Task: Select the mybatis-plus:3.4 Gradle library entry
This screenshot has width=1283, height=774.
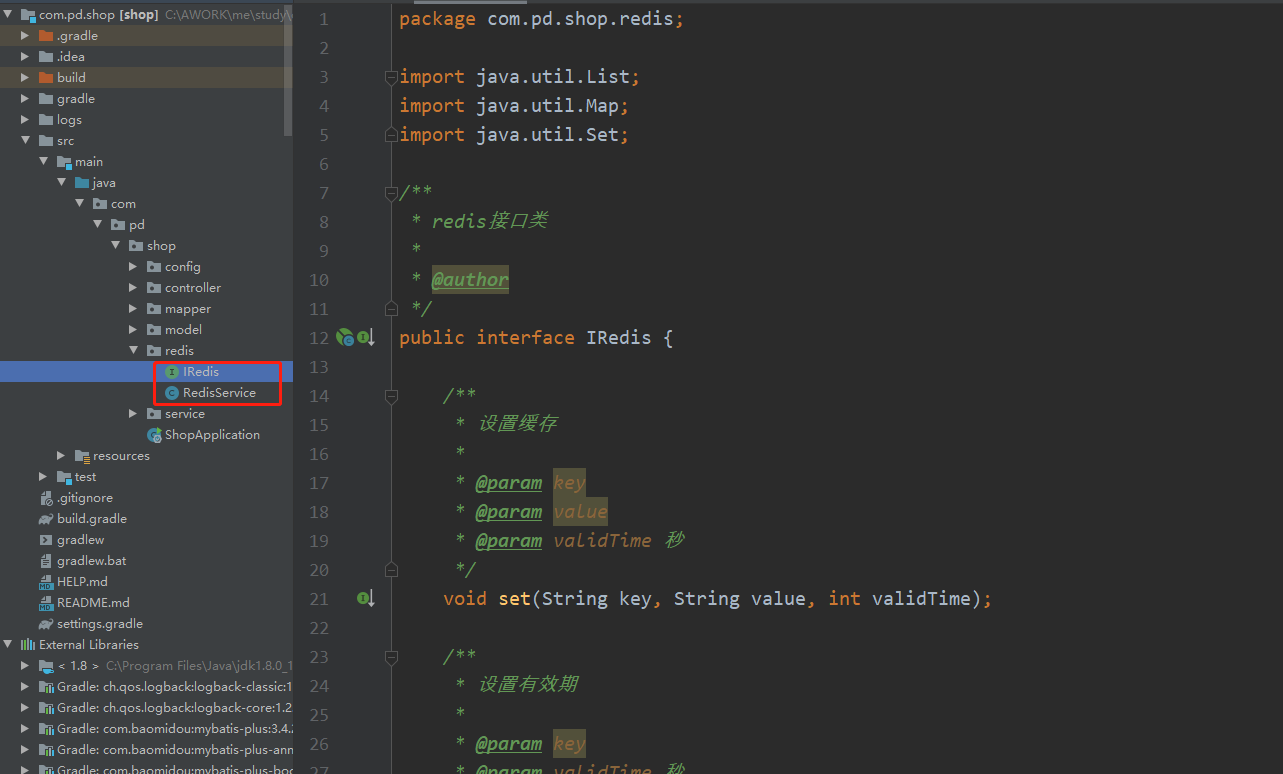Action: pos(174,729)
